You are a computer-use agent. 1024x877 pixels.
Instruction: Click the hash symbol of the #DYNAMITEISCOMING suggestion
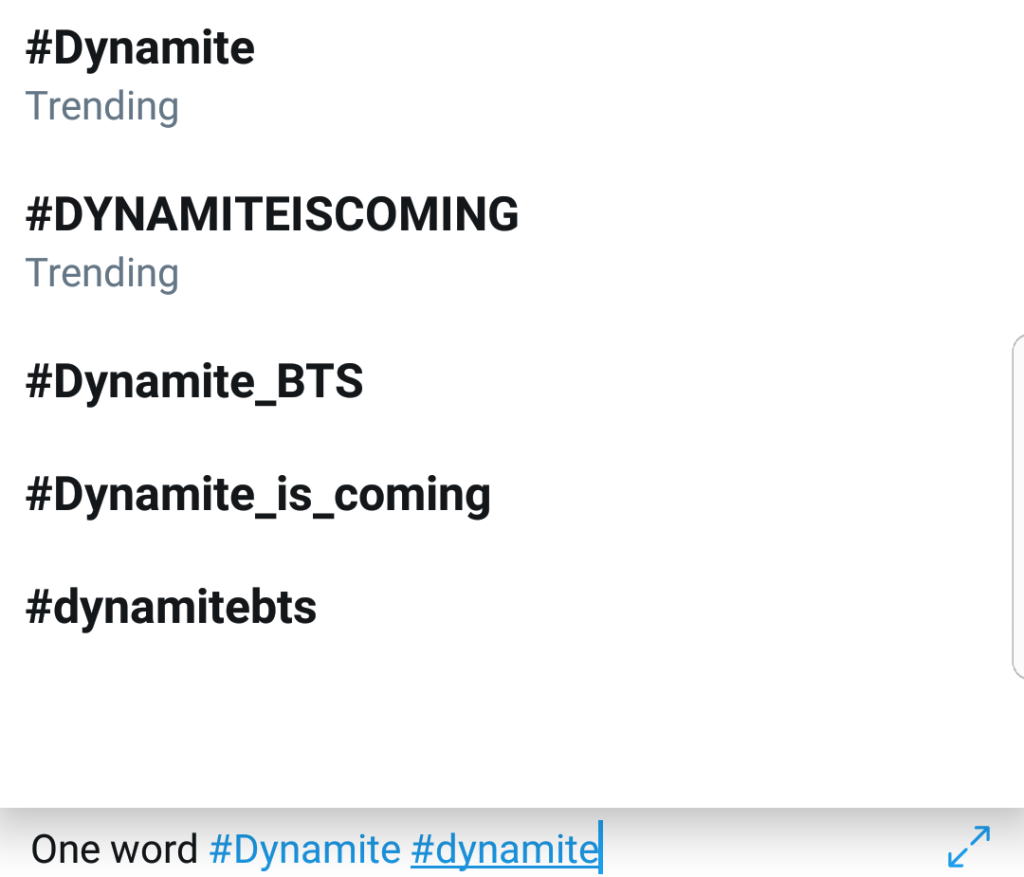(38, 215)
